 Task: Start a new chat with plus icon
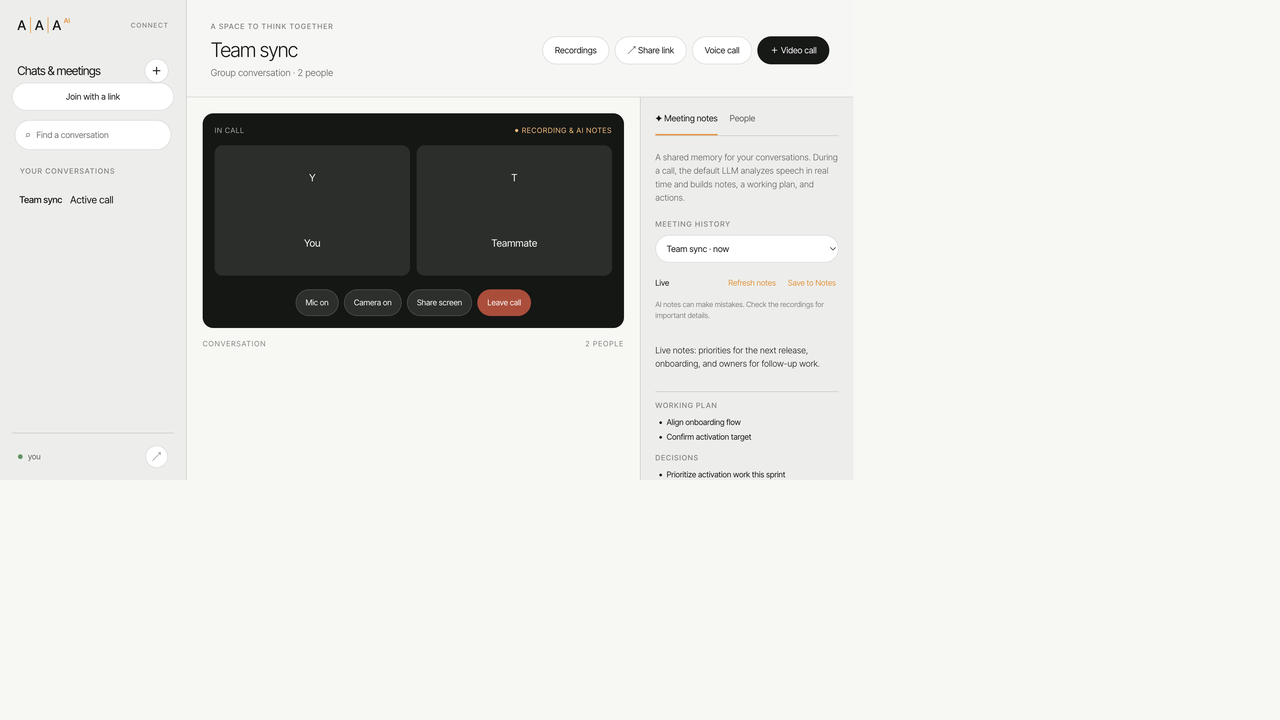(156, 71)
